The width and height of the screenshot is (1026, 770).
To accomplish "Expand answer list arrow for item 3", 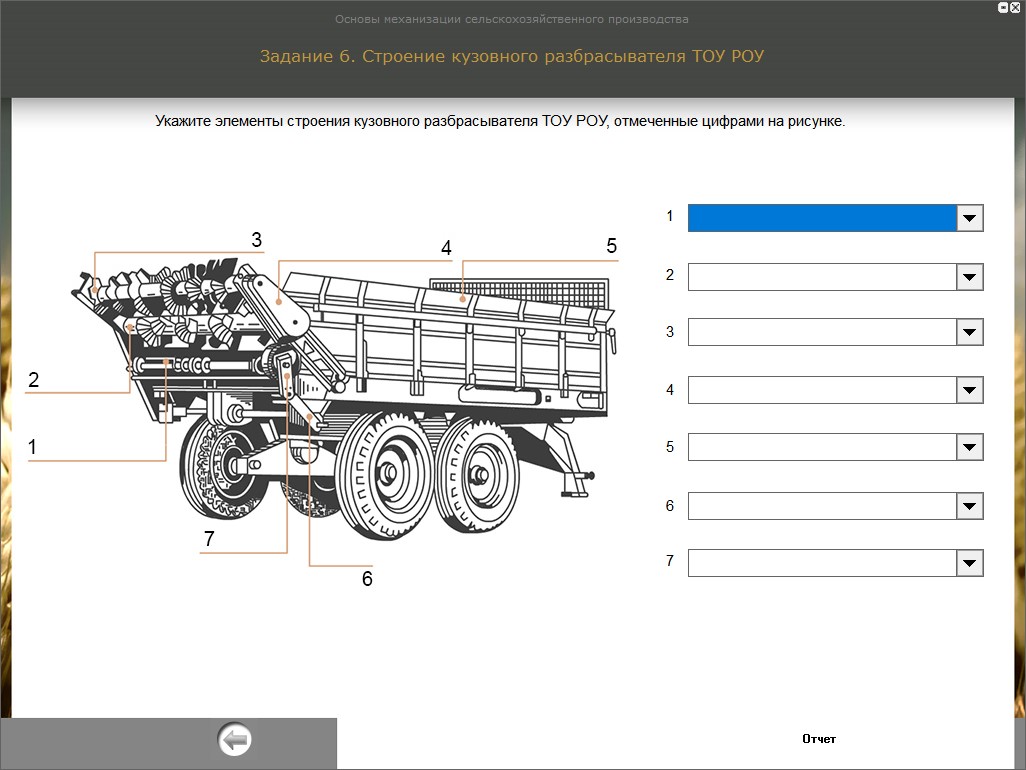I will point(970,333).
